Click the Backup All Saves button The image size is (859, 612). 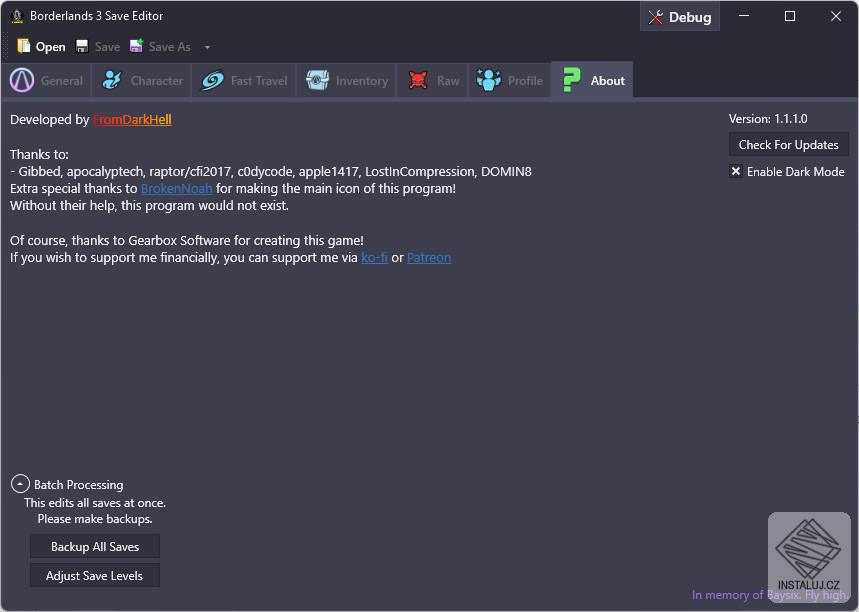click(x=95, y=547)
